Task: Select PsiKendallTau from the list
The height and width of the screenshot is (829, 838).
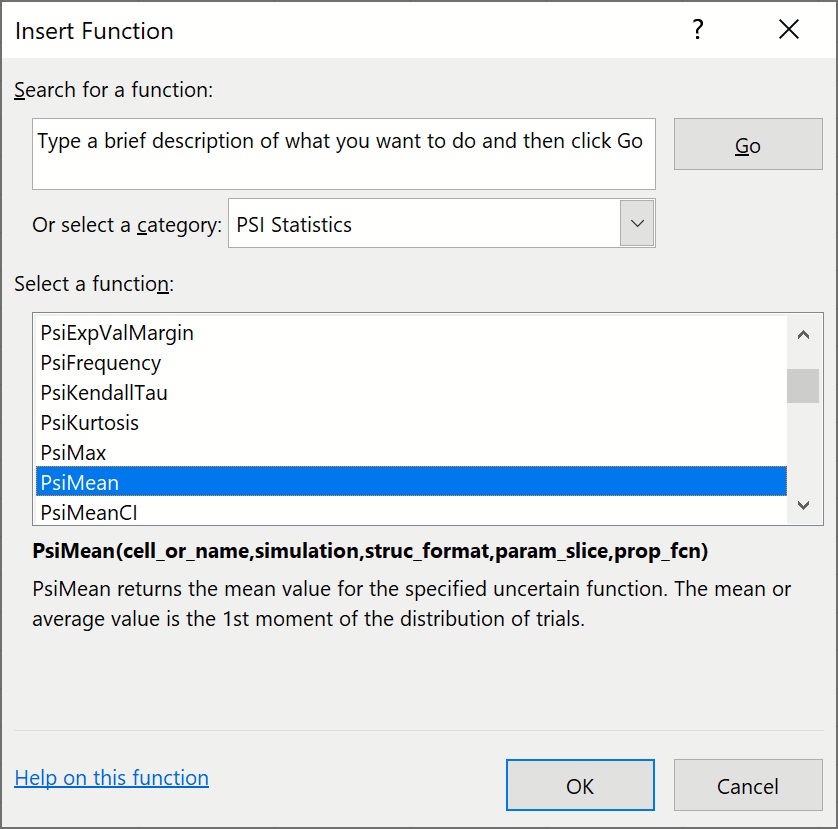Action: coord(104,393)
